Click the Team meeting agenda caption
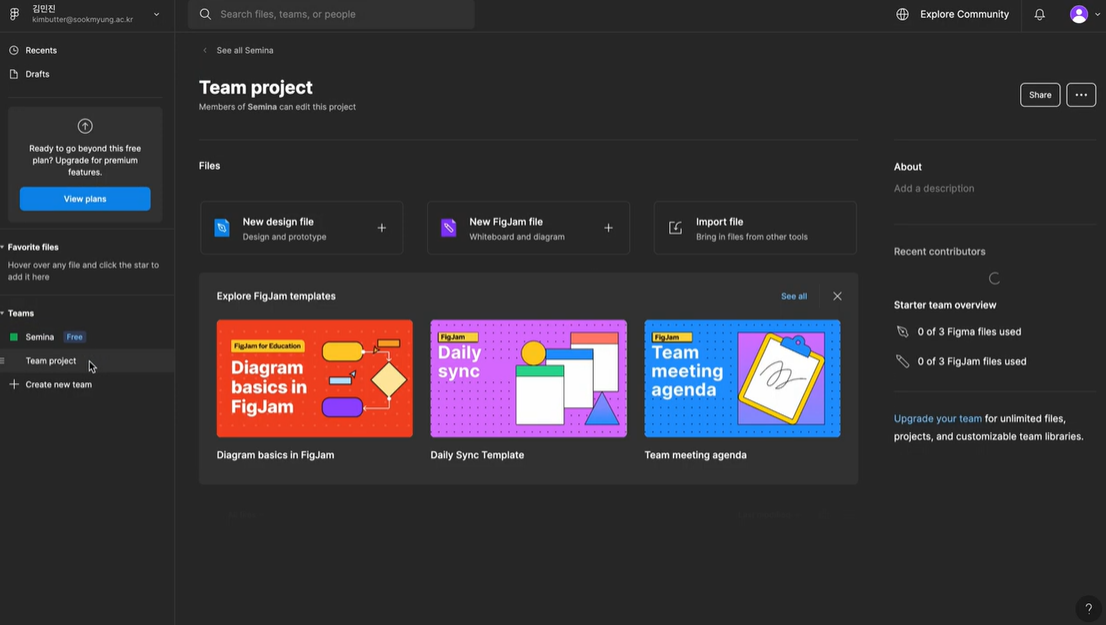Screen dimensions: 1106x625 [695, 455]
